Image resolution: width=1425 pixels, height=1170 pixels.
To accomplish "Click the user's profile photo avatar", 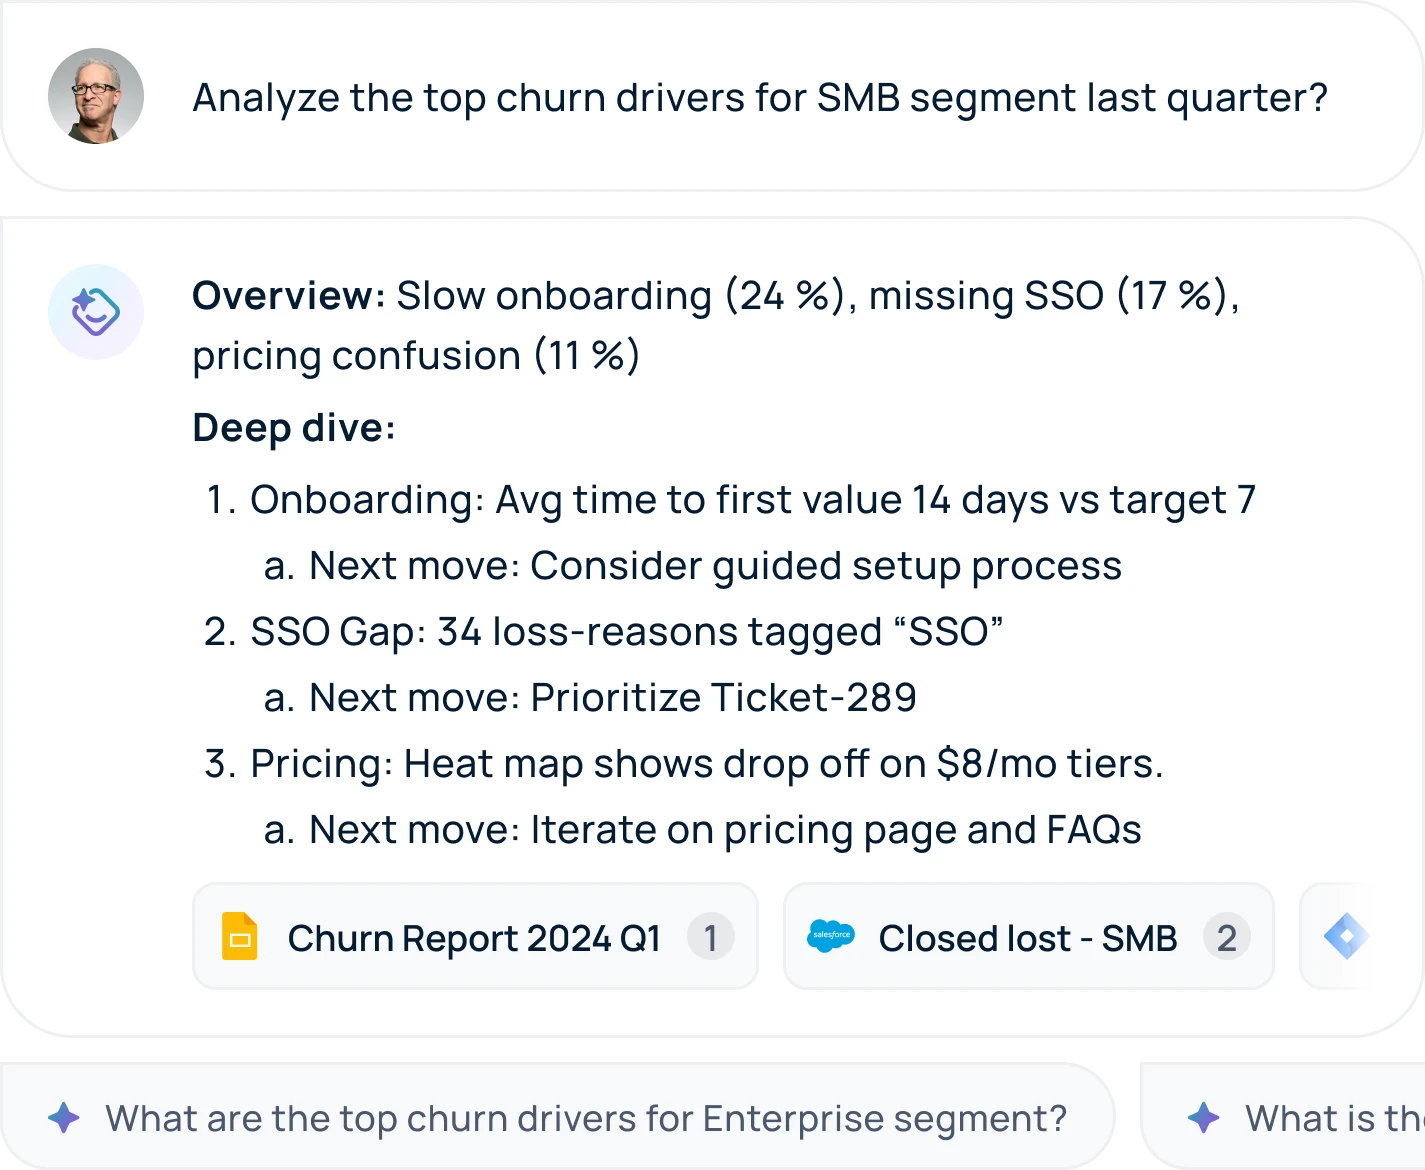I will [x=96, y=96].
